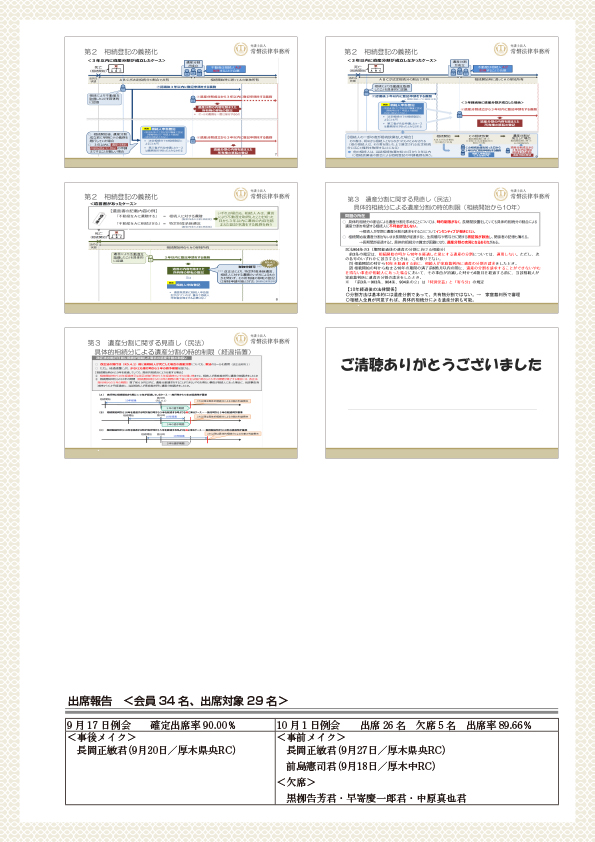Screen dimensions: 595x842
Task: Open slide for 3年以内に遺産分割が成立したケース
Action: tap(181, 102)
